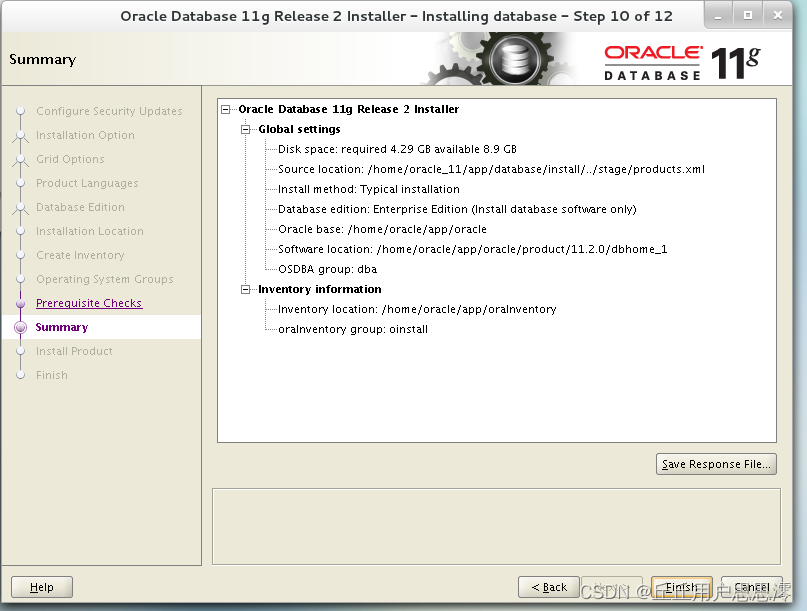Select the Installation Location step
This screenshot has width=807, height=611.
[x=90, y=231]
